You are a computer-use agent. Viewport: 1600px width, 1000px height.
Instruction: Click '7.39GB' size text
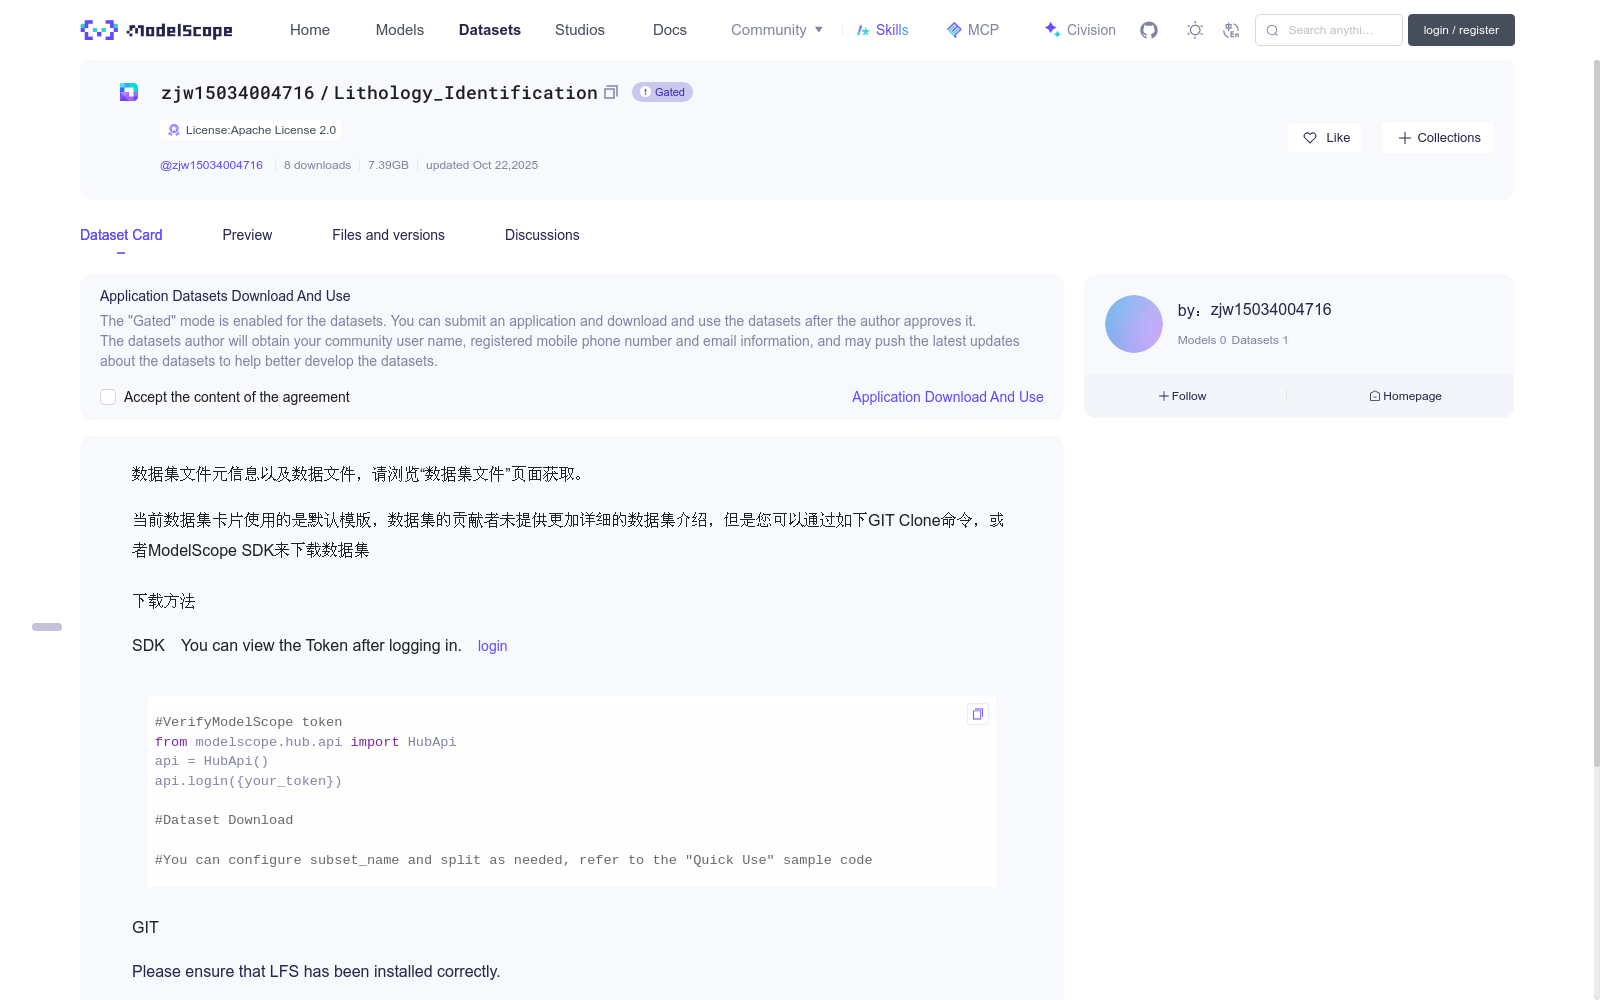(388, 165)
